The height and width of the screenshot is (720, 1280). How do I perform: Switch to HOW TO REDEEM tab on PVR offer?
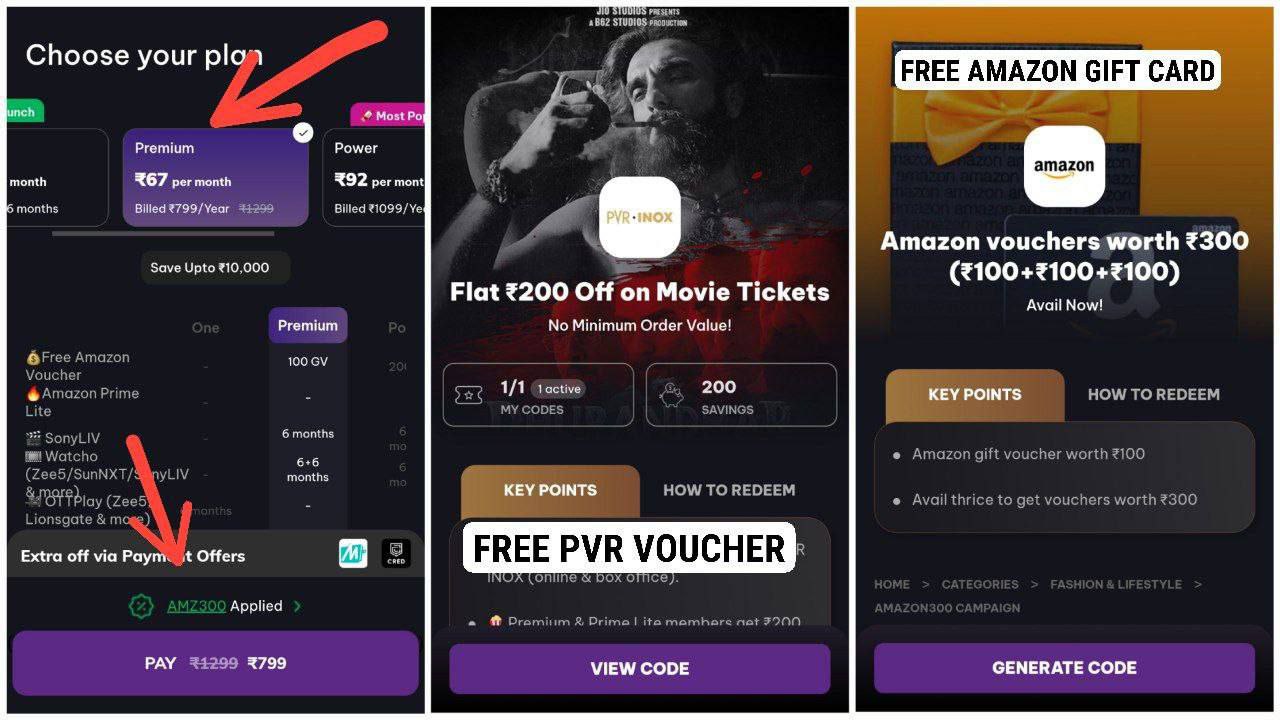(729, 490)
